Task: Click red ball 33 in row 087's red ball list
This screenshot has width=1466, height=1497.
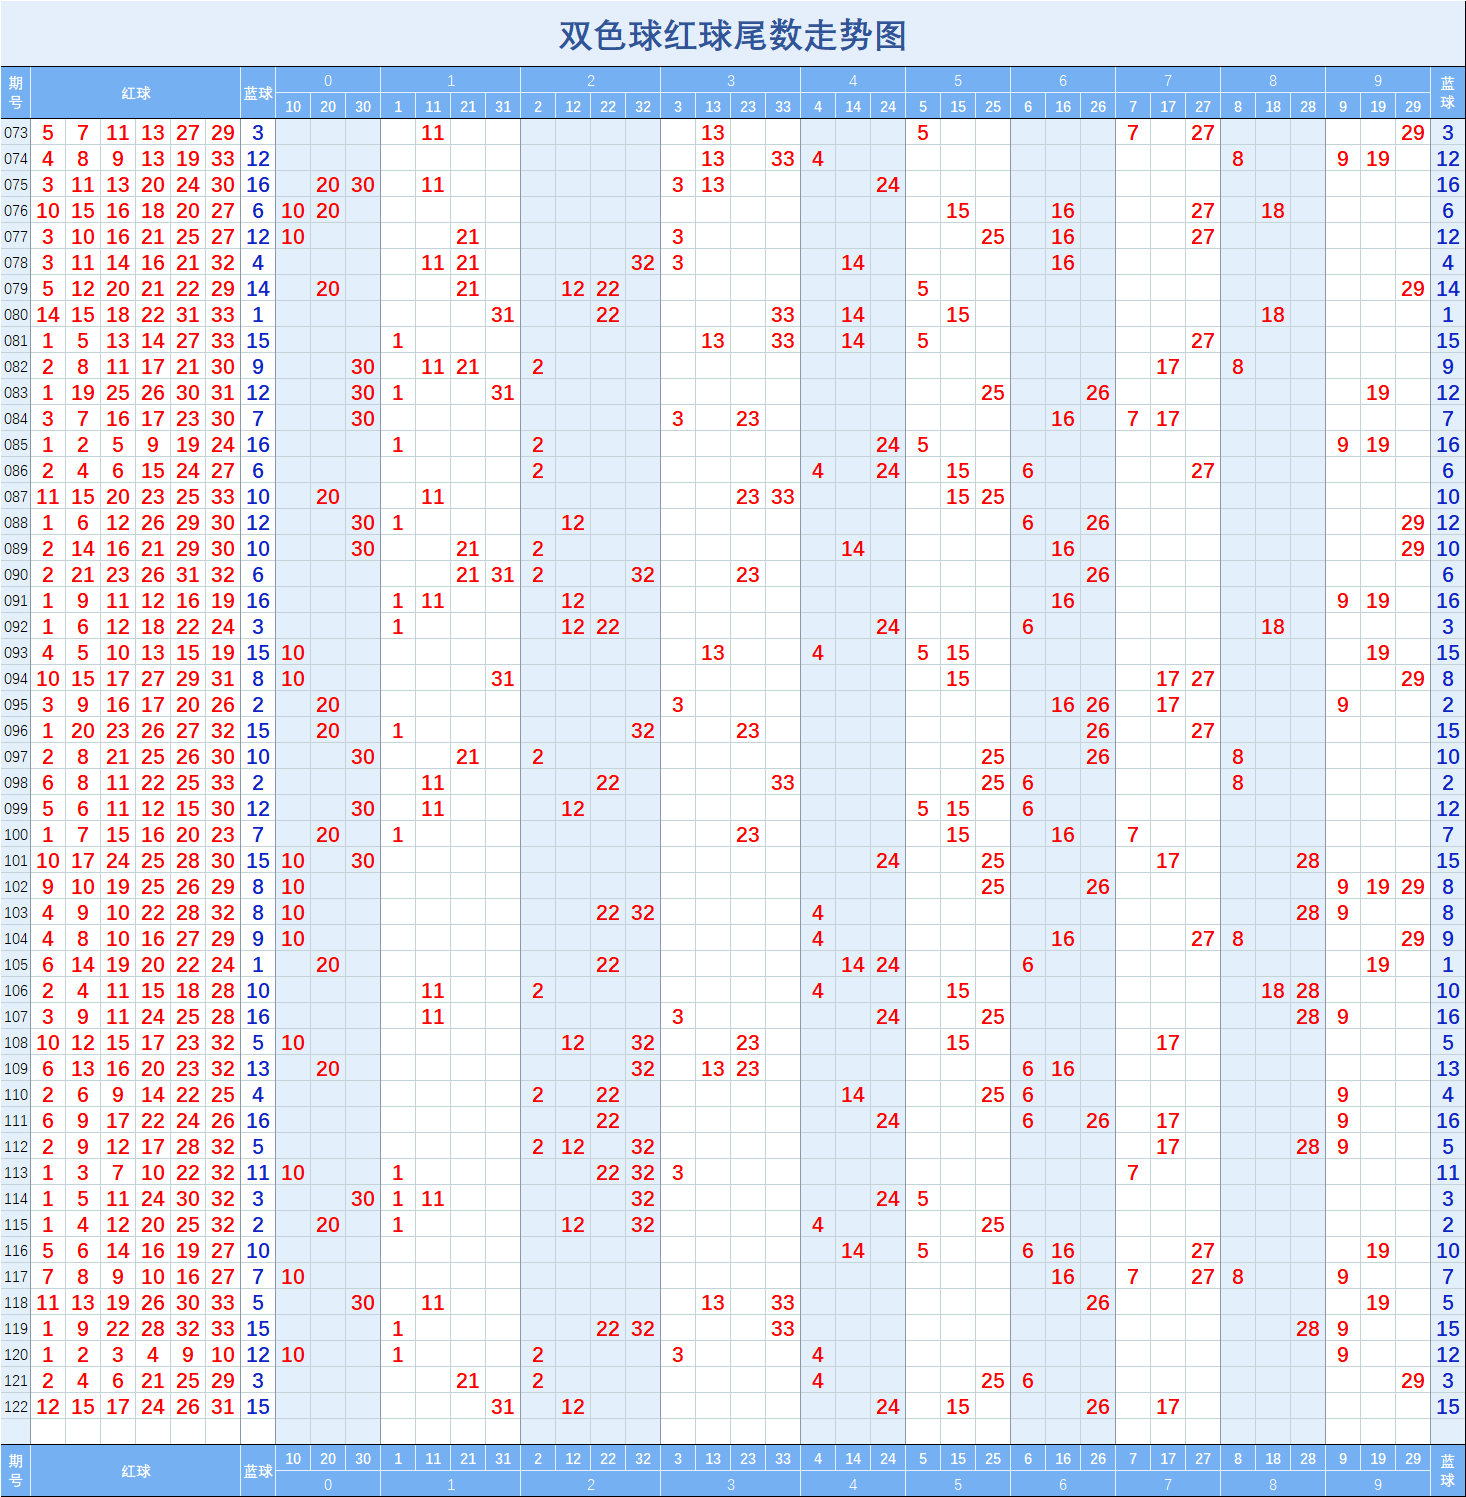Action: pos(223,497)
